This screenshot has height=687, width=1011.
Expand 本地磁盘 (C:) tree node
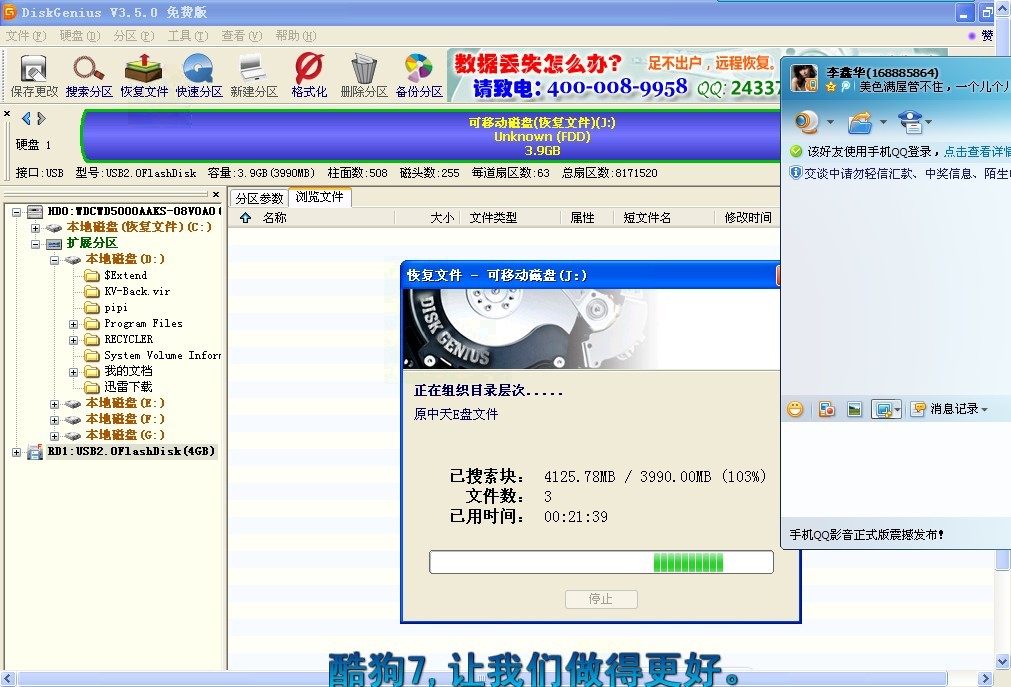click(x=36, y=228)
